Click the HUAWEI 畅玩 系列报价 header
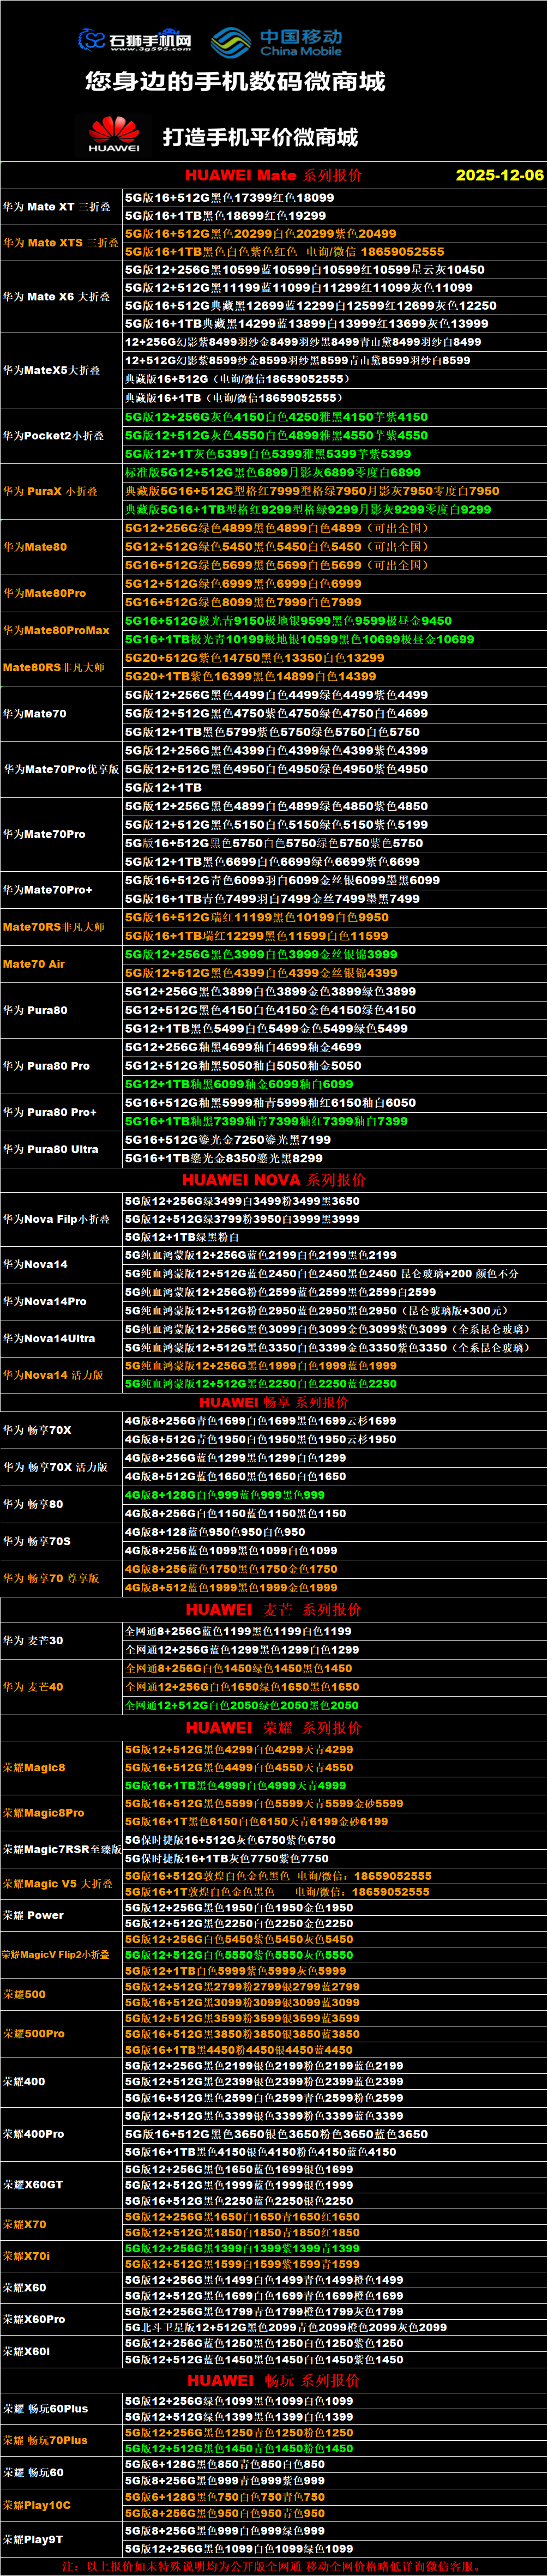 click(x=273, y=2381)
